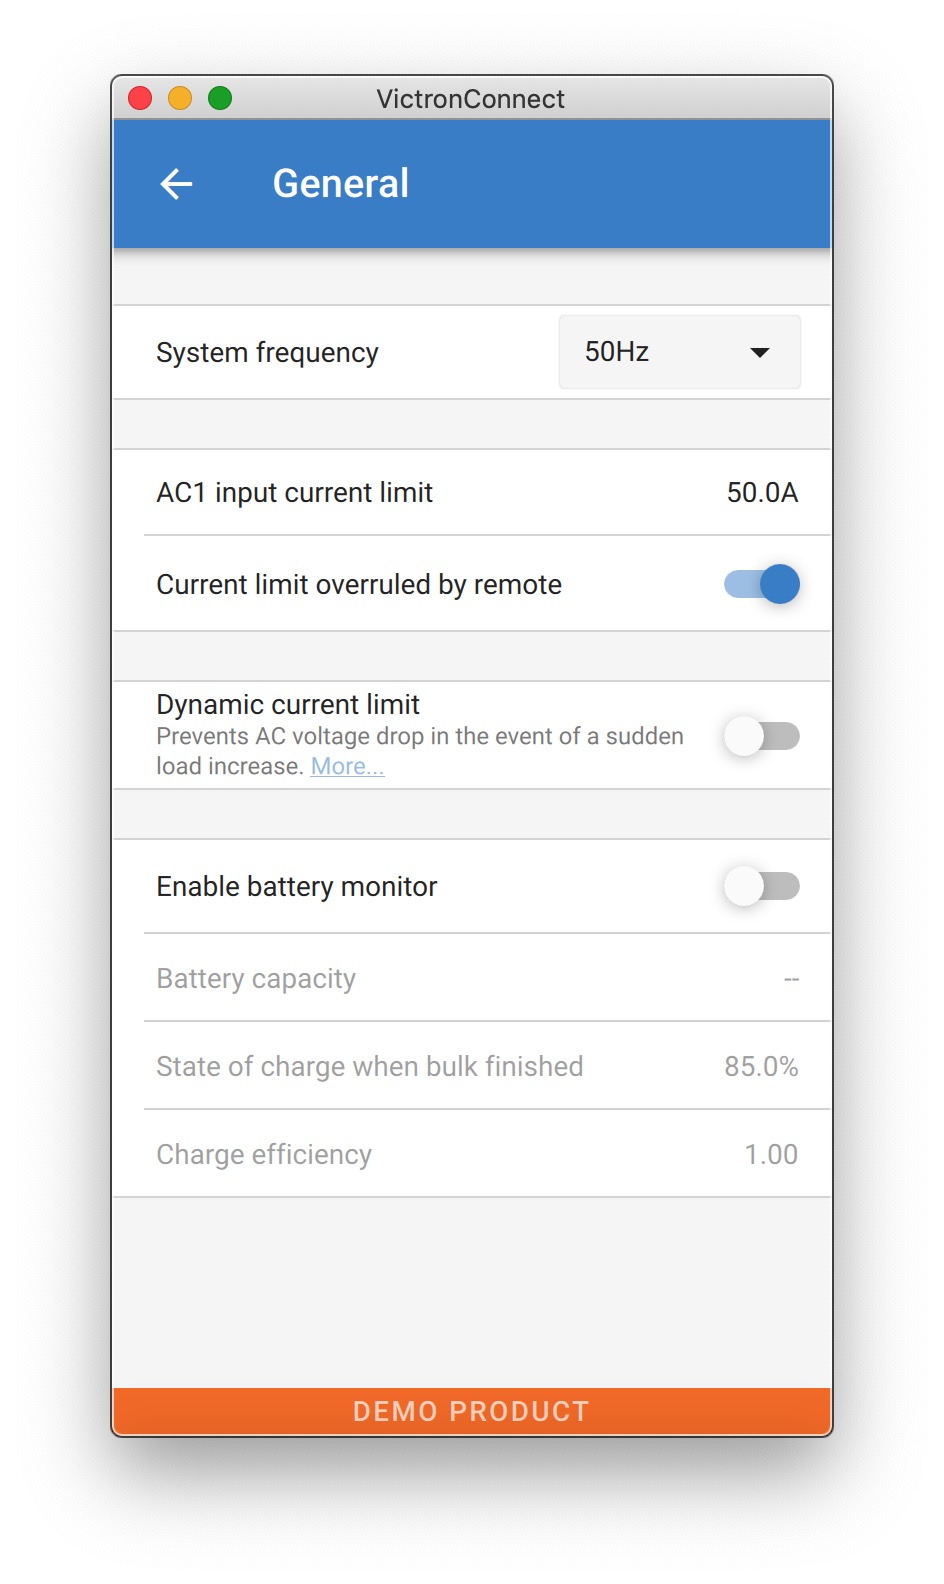Screen dimensions: 944x1584
Task: Click the DEMO PRODUCT banner
Action: pyautogui.click(x=472, y=1411)
